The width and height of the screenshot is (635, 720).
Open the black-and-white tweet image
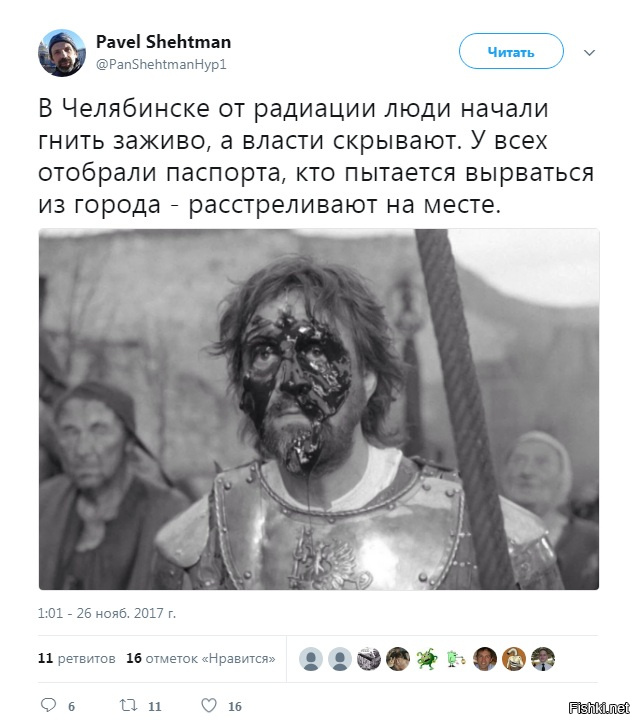(x=319, y=409)
